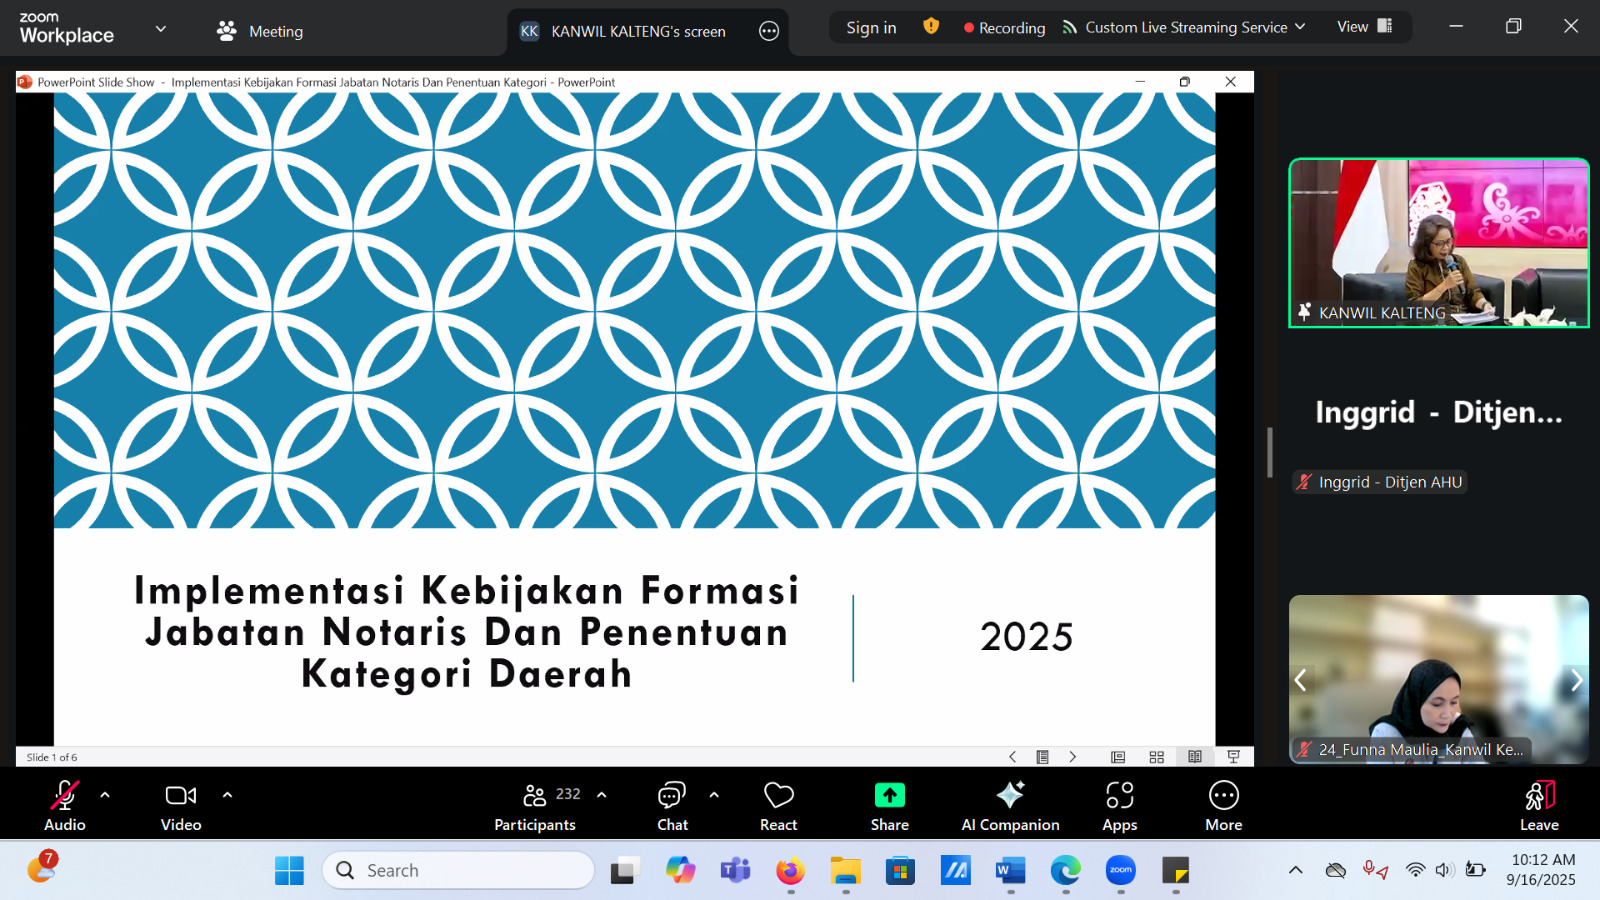This screenshot has width=1600, height=900.
Task: Click the encryption shield icon
Action: pos(931,27)
